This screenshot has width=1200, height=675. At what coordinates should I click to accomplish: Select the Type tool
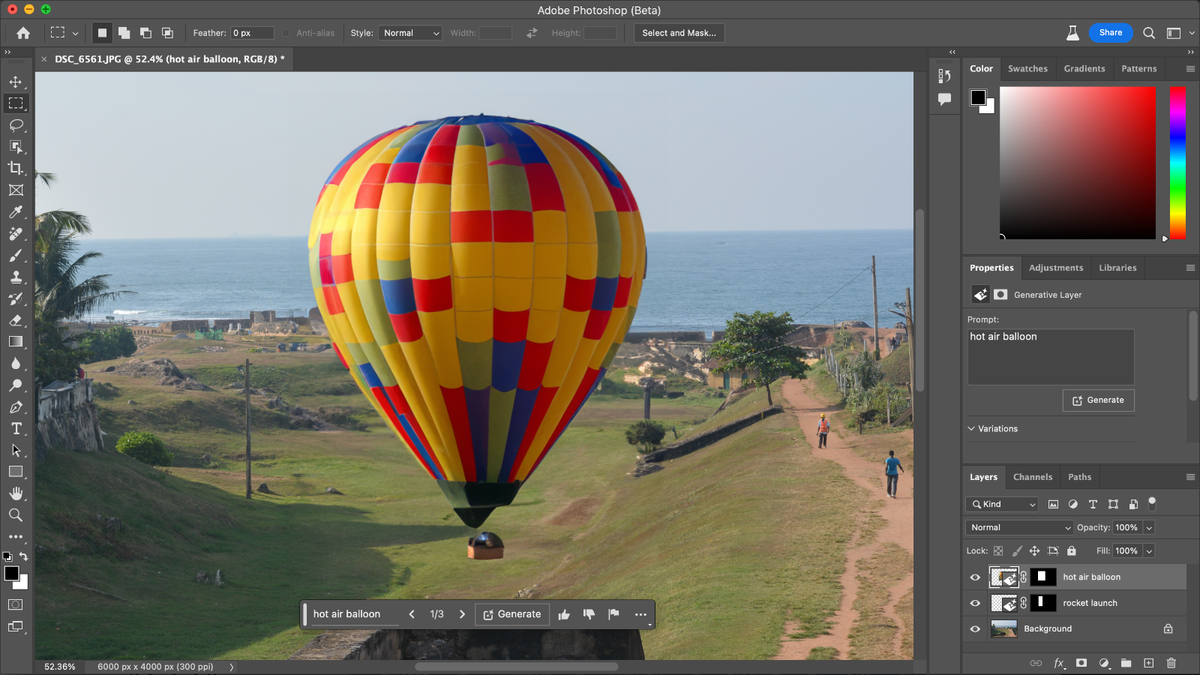(15, 428)
